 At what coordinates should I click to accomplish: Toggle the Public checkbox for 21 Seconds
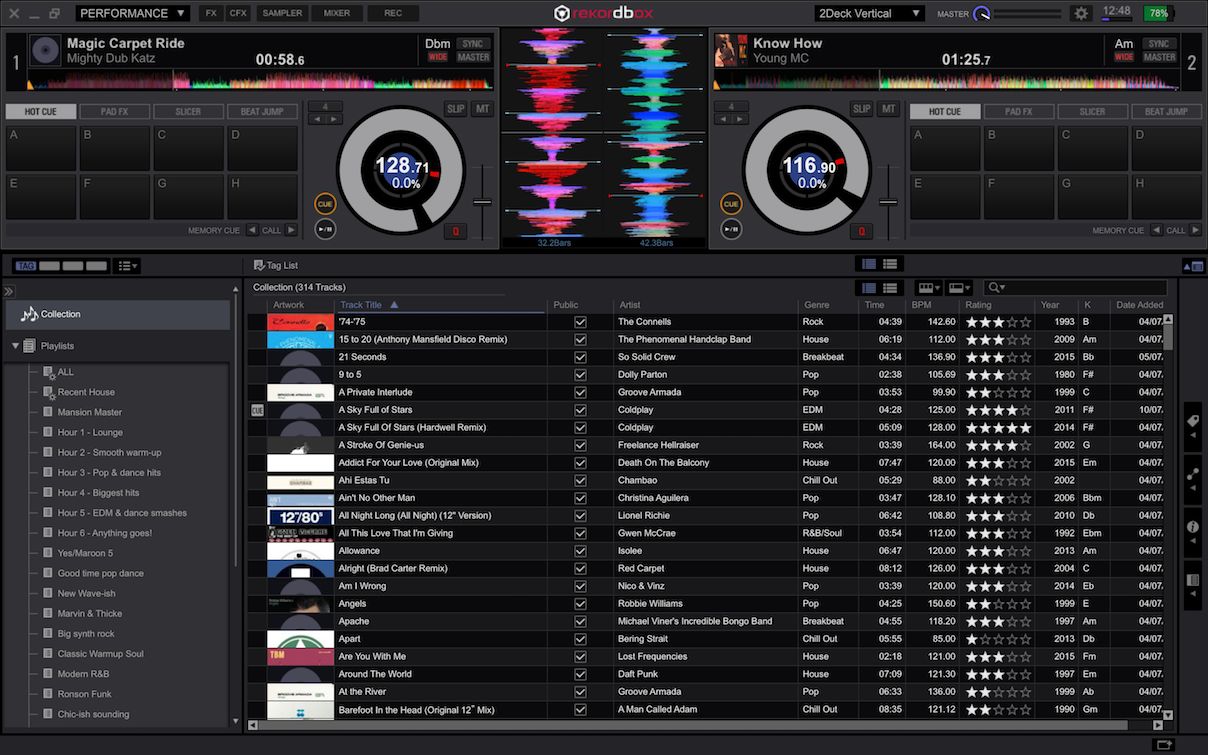pyautogui.click(x=580, y=356)
